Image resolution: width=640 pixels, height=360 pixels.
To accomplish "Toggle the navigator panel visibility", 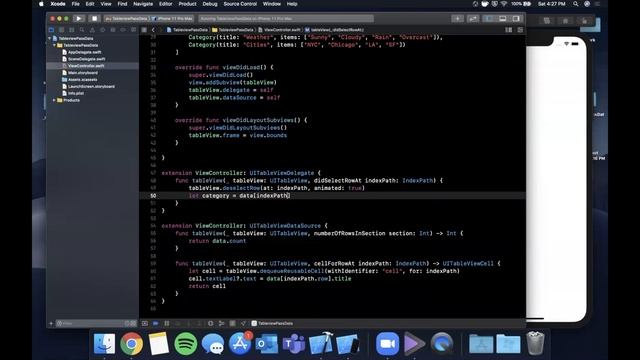I will click(489, 18).
